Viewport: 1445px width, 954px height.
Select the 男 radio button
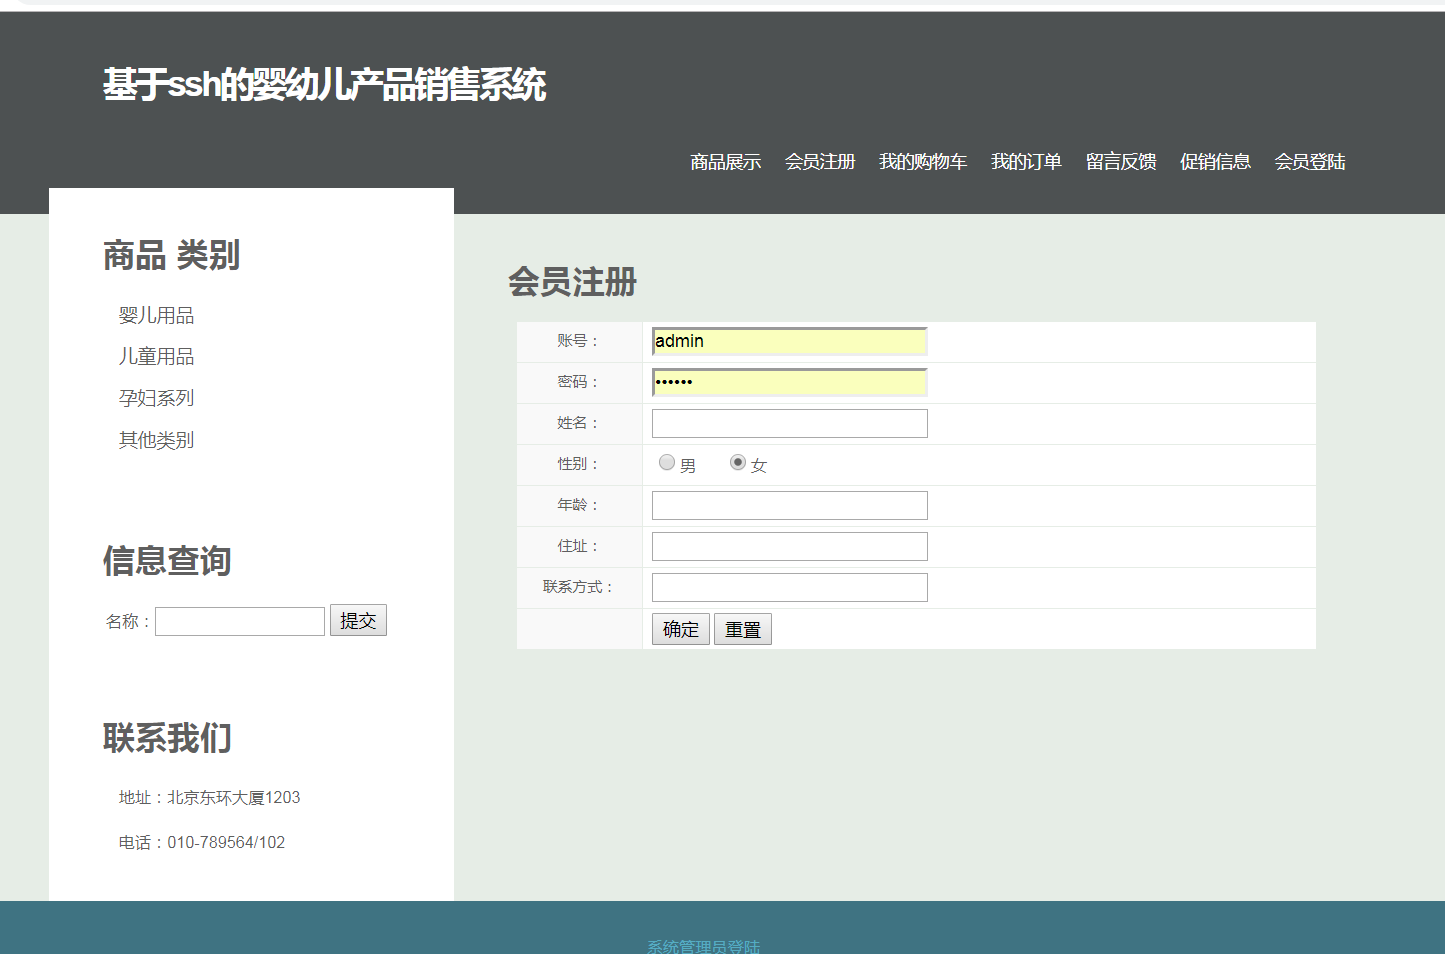pyautogui.click(x=667, y=462)
